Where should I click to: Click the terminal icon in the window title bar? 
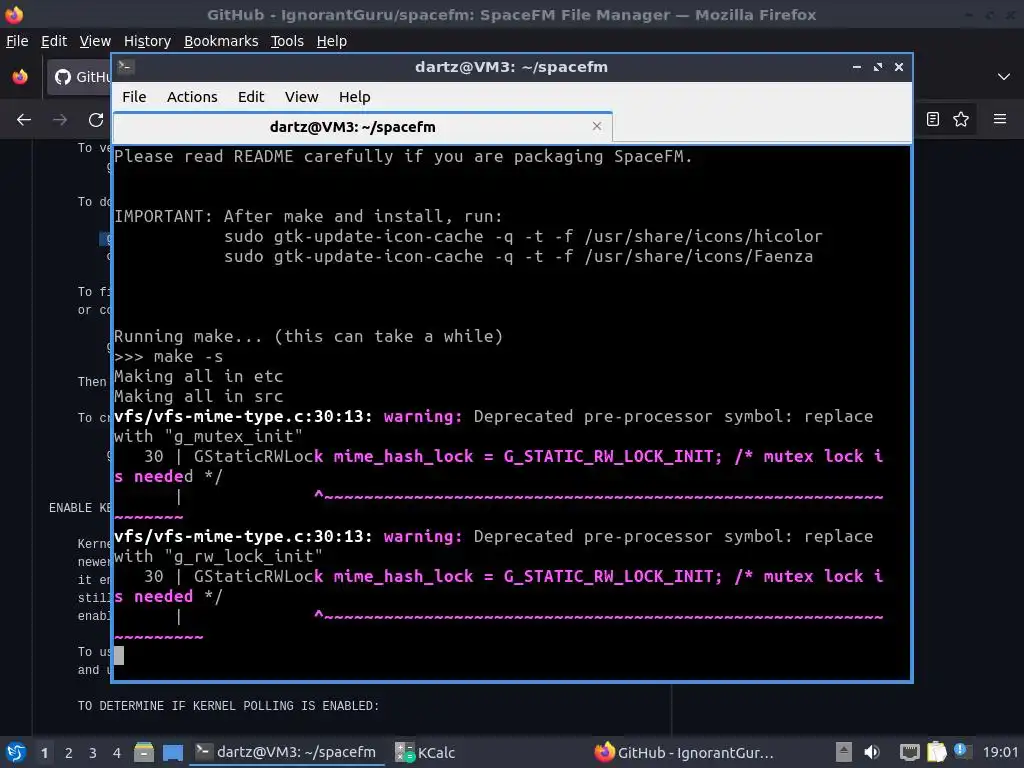(126, 67)
